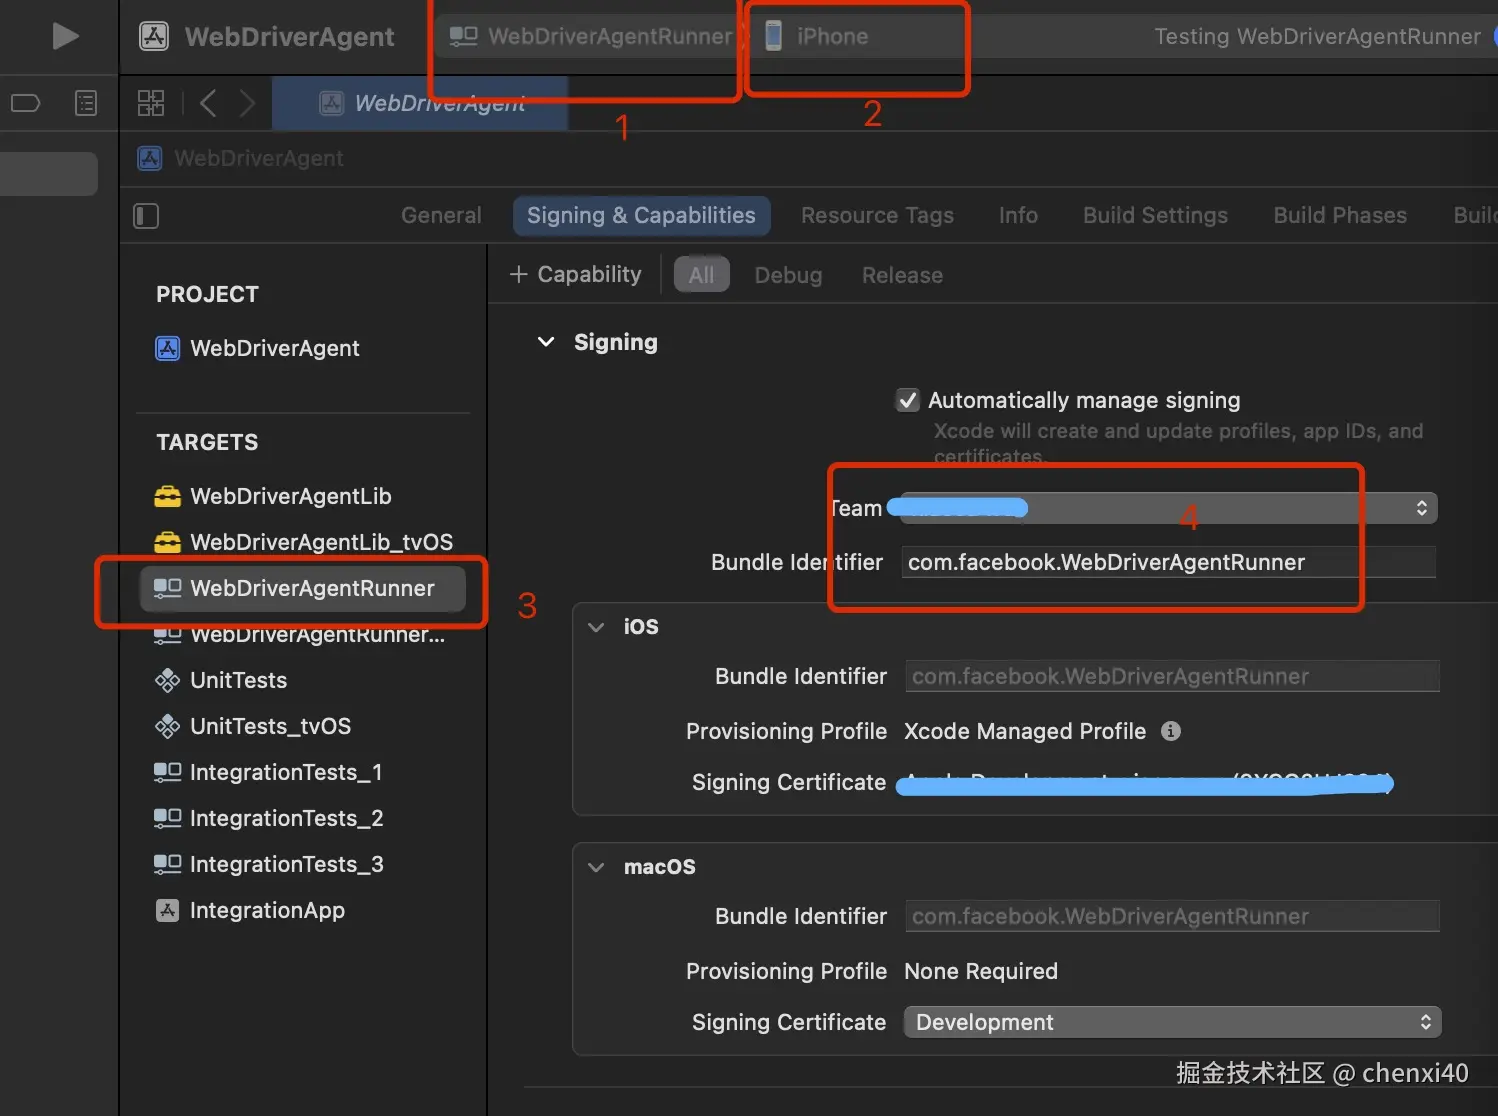
Task: Show Xcode Managed Profile info icon
Action: 1170,731
